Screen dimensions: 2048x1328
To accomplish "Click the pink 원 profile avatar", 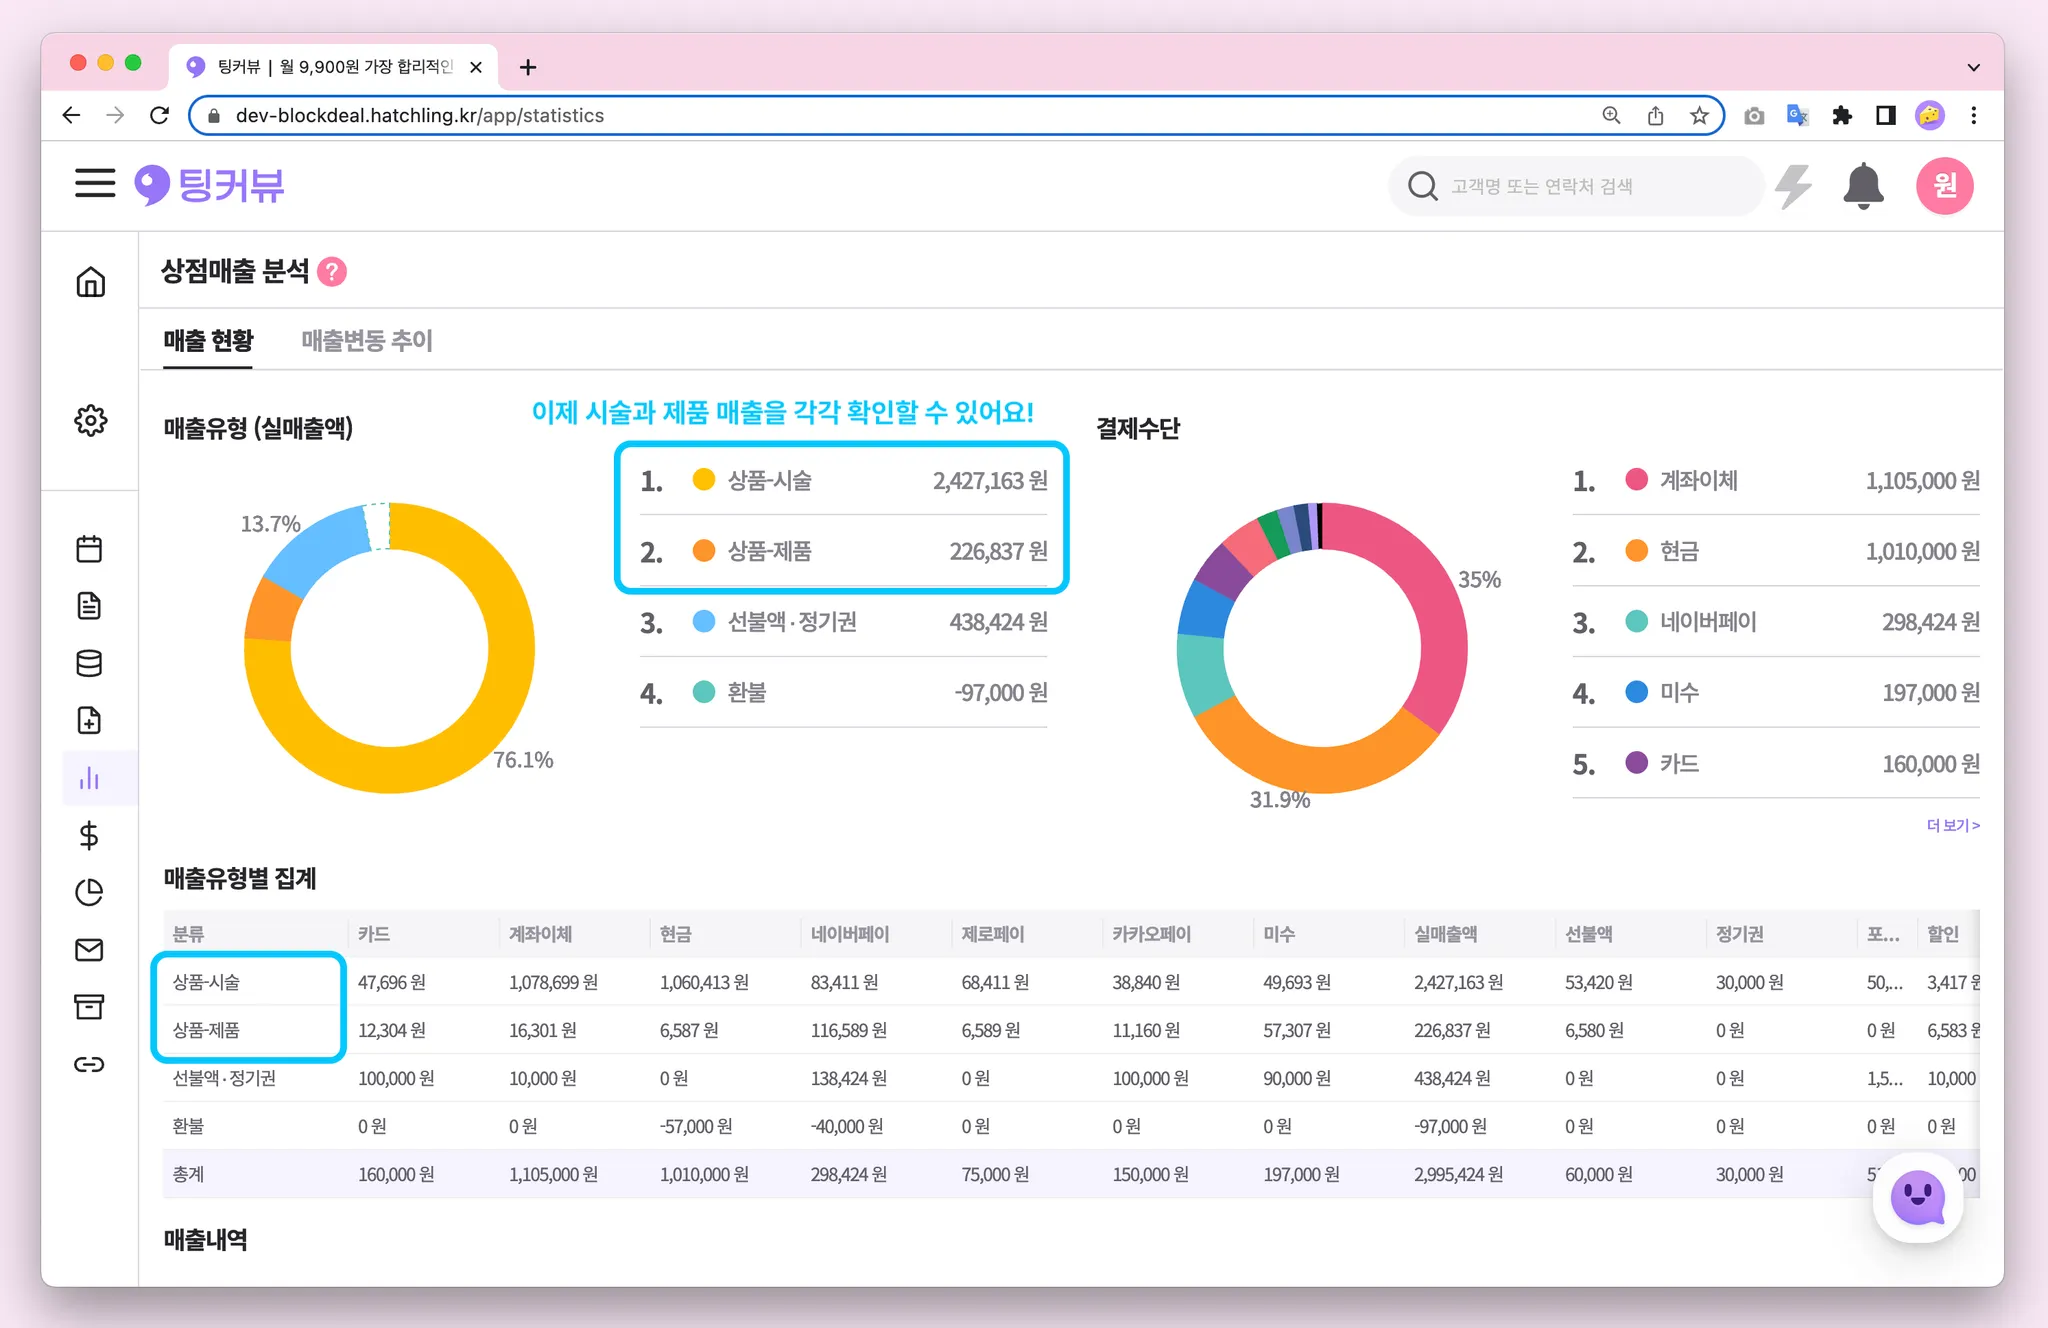I will (1944, 186).
